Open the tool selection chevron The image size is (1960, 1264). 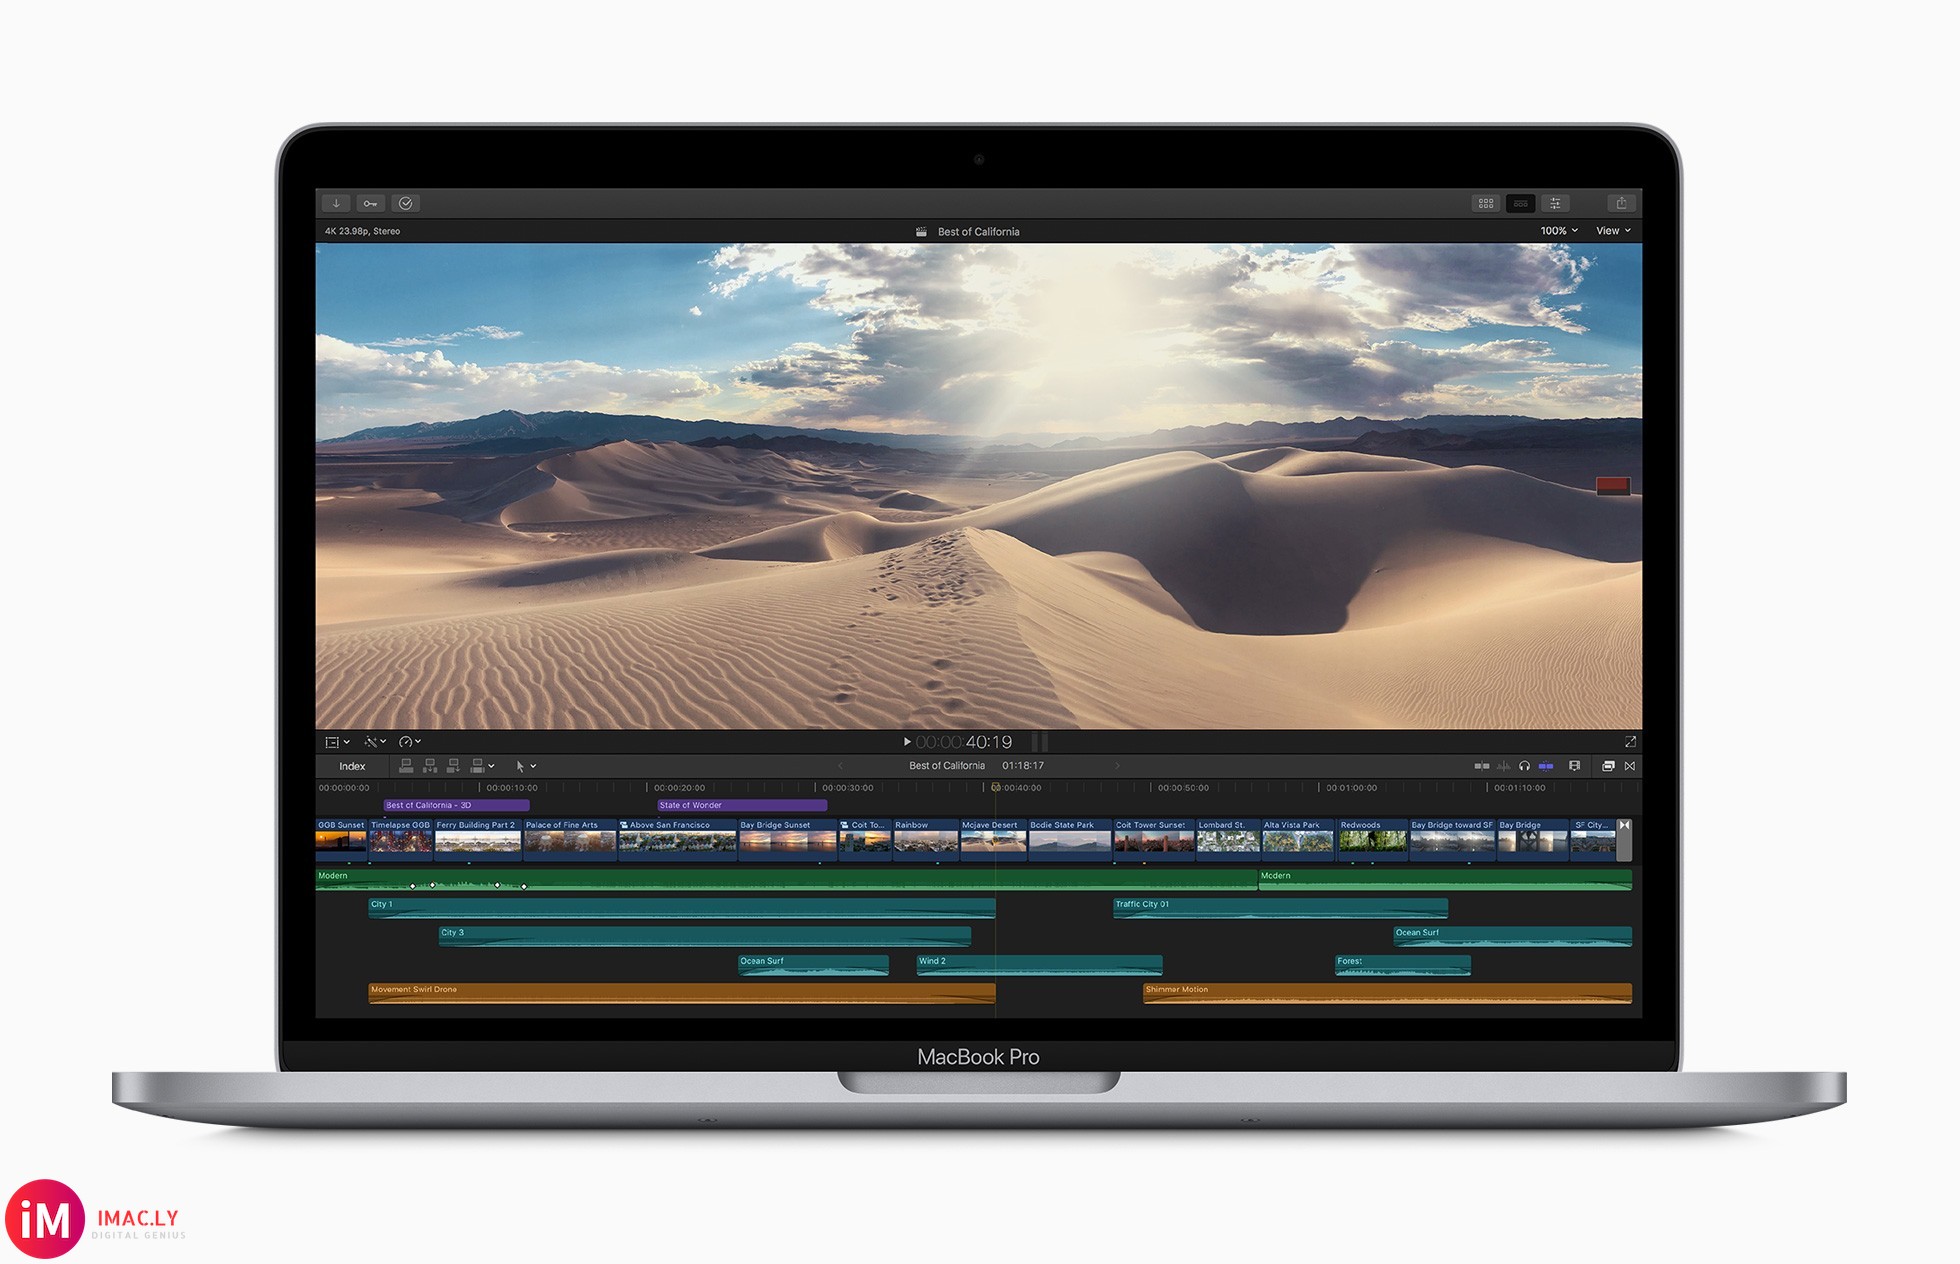pos(533,767)
